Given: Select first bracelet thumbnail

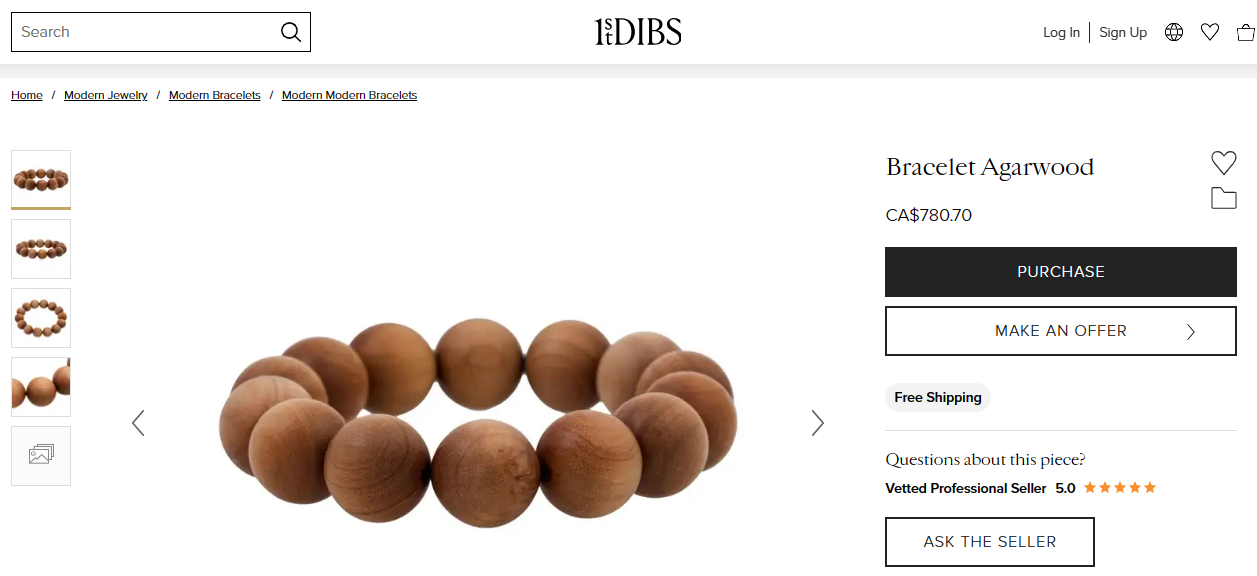Looking at the screenshot, I should point(41,180).
